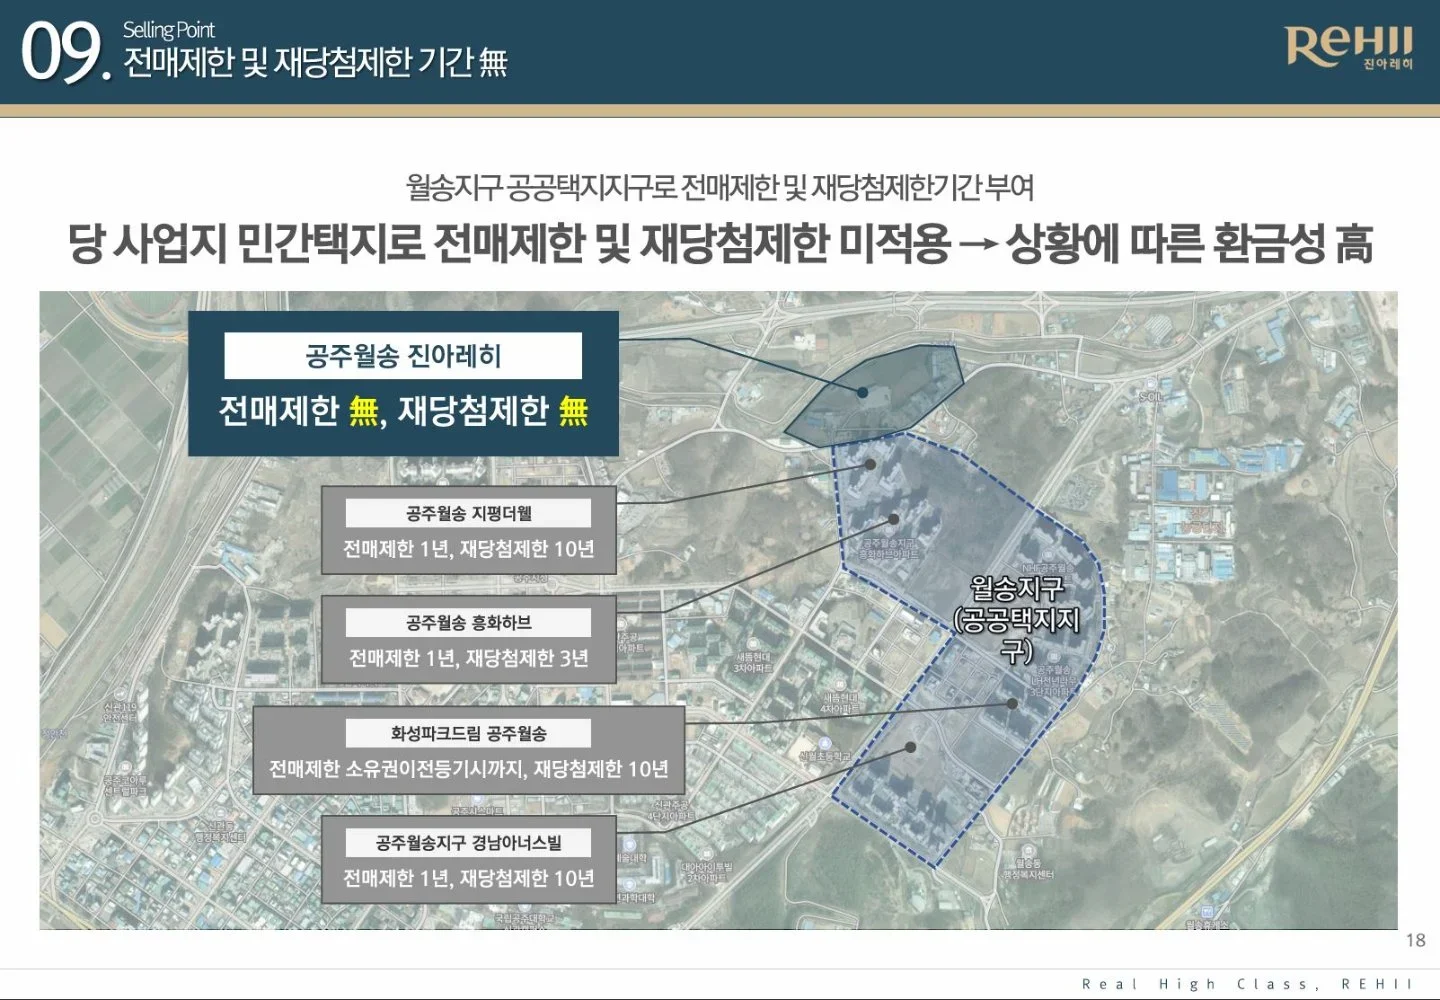1440x1000 pixels.
Task: Click the dark-shaded 진아레히 site polygon on the map
Action: point(875,394)
